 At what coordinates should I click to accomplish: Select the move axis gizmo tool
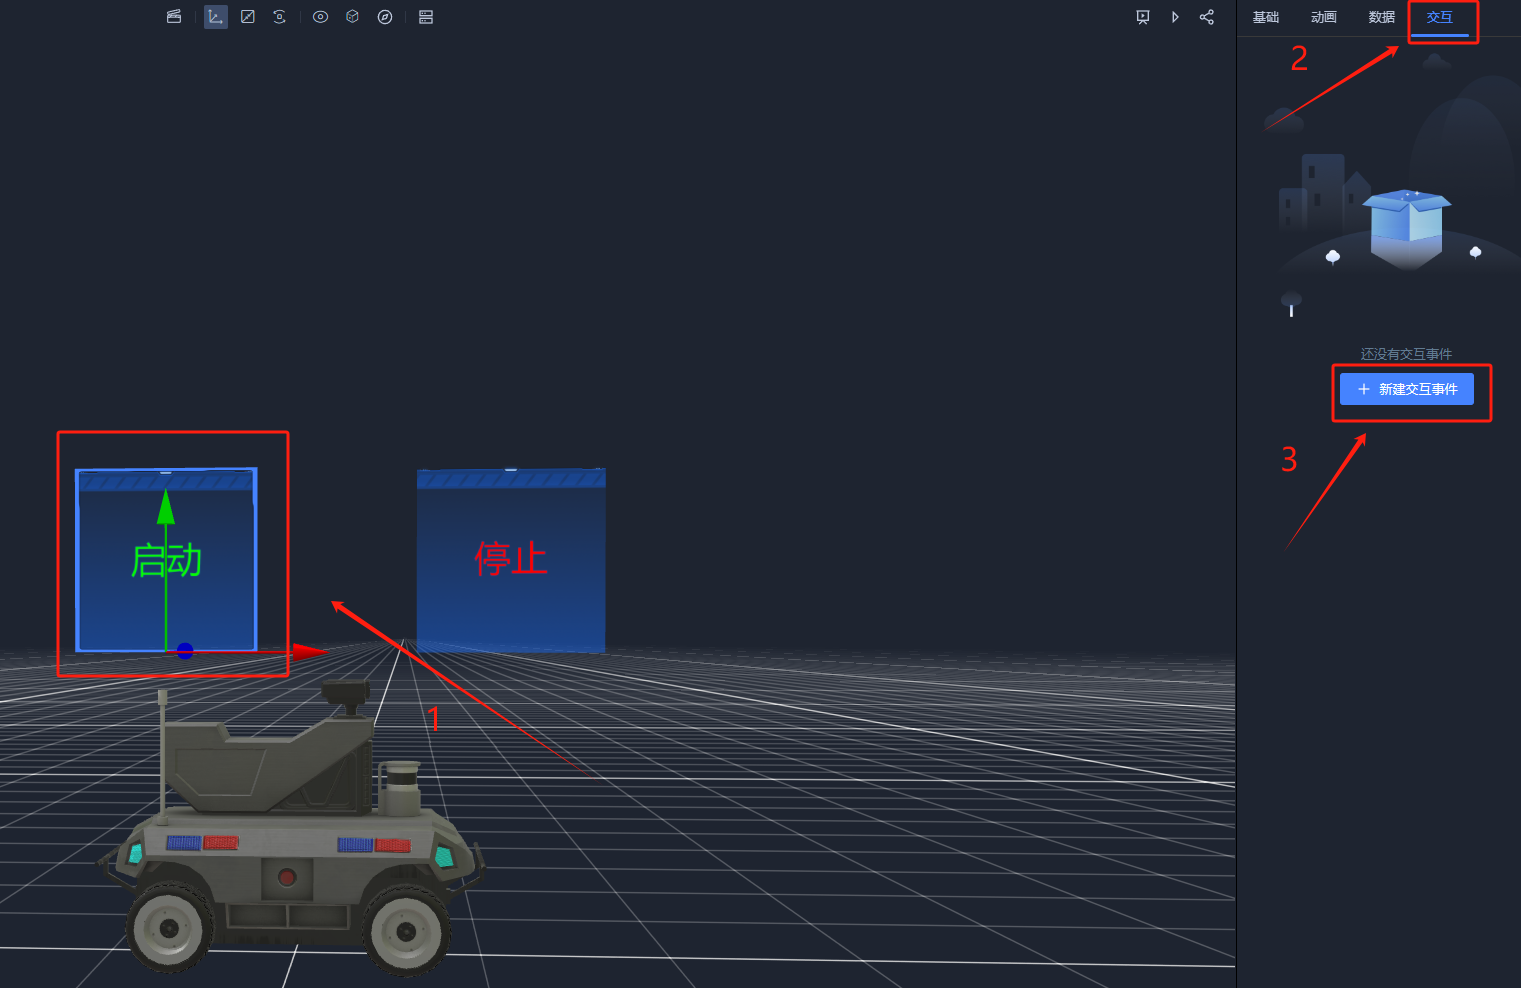tap(216, 17)
